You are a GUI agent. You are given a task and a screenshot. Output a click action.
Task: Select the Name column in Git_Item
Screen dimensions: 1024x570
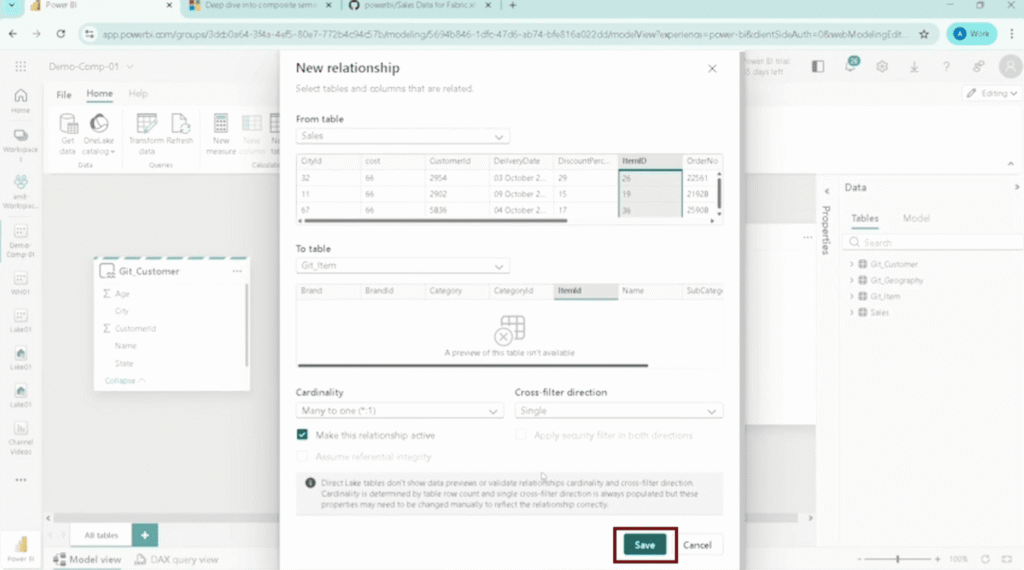pyautogui.click(x=649, y=291)
